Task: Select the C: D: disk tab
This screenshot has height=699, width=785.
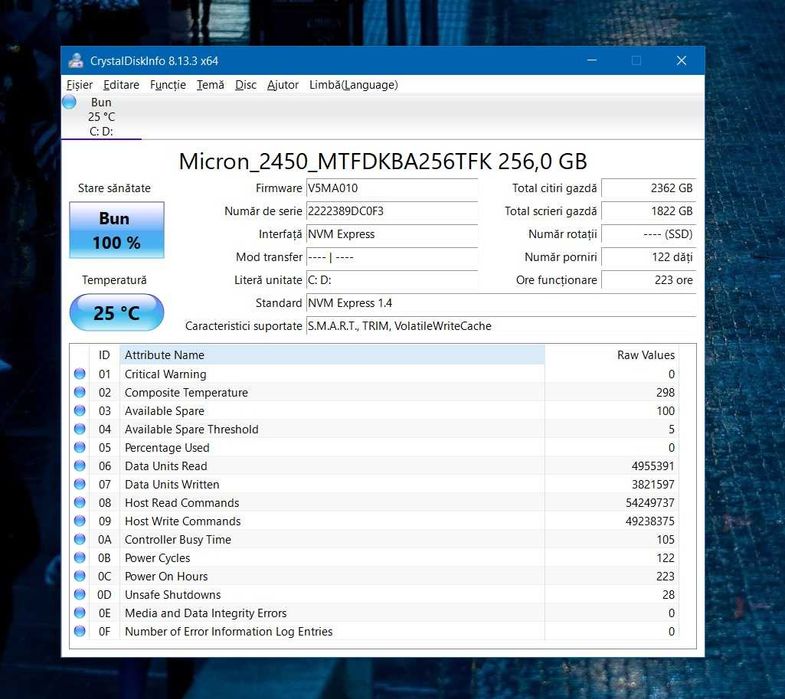Action: click(101, 117)
